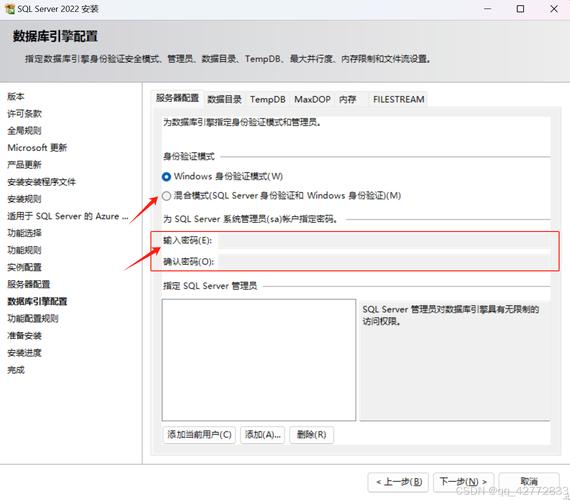Screen dimensions: 570x500
Task: Click 安装安装程序文件 step in sidebar
Action: point(41,182)
